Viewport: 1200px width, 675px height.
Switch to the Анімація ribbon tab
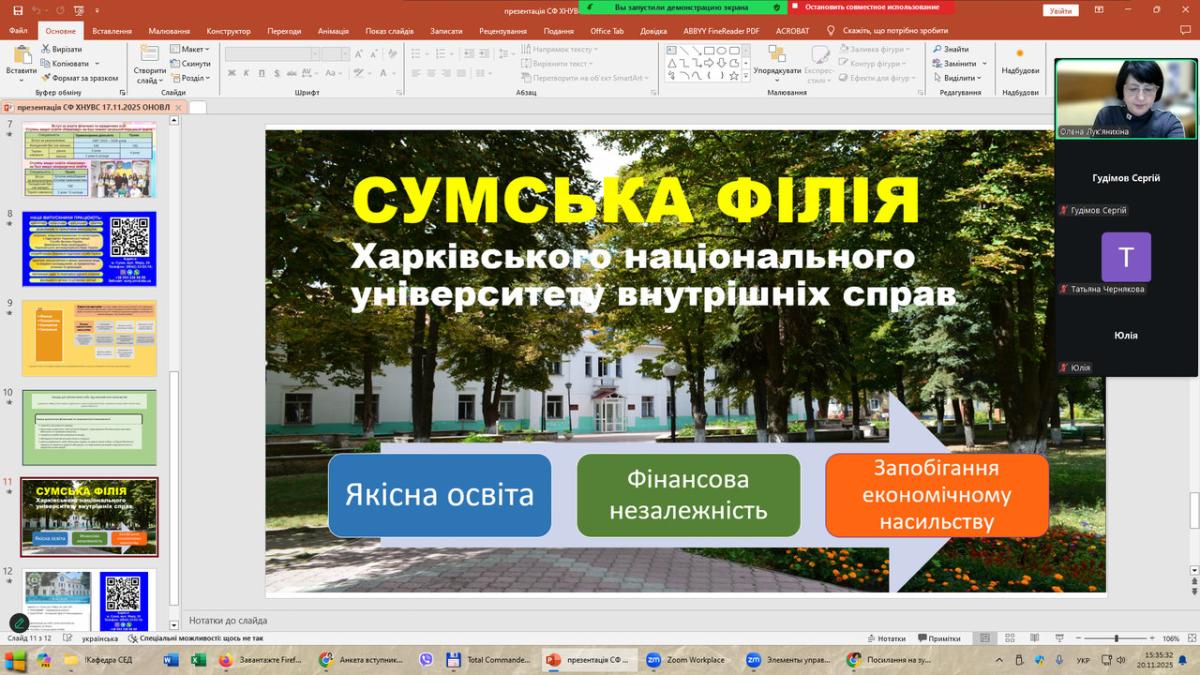tap(333, 31)
